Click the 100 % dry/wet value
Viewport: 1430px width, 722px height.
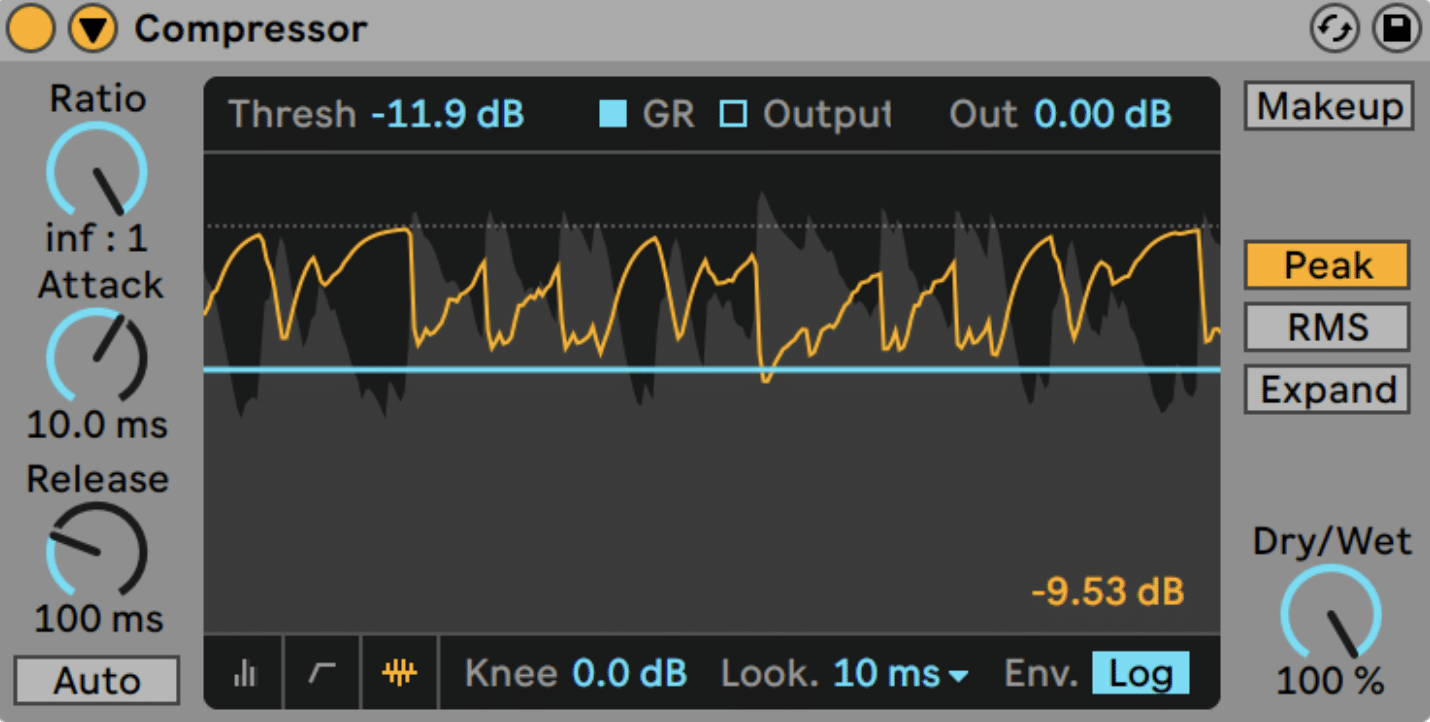tap(1331, 681)
